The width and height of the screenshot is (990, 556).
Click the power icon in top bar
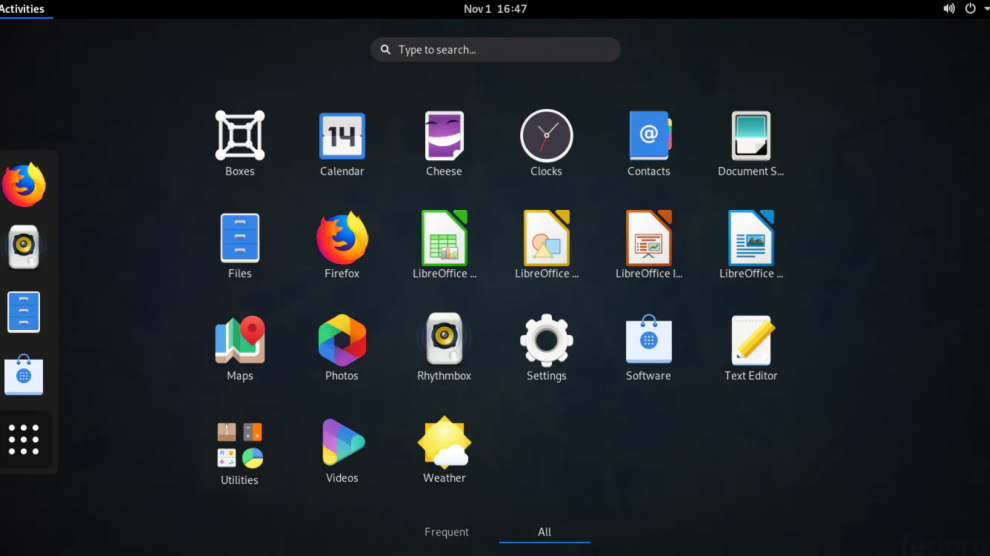[970, 9]
